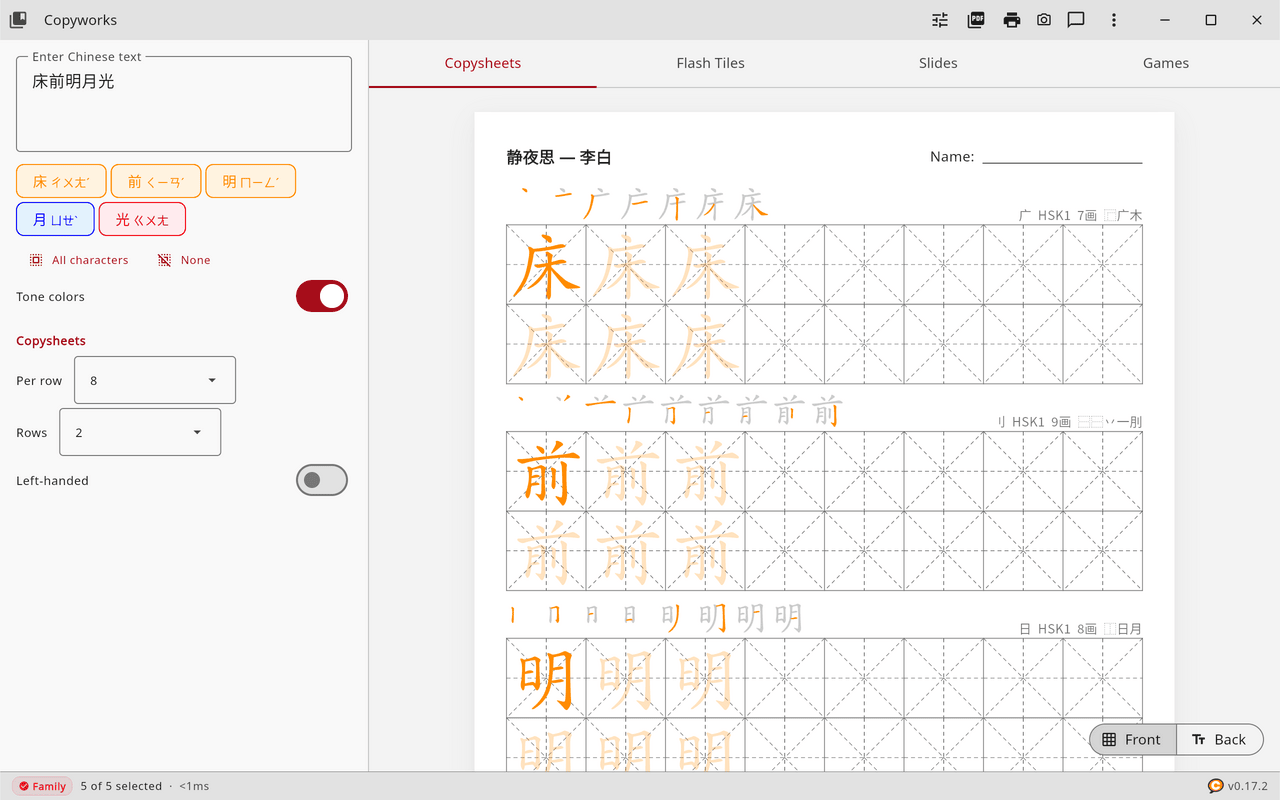Viewport: 1280px width, 800px height.
Task: Open the Slides tab
Action: pyautogui.click(x=938, y=63)
